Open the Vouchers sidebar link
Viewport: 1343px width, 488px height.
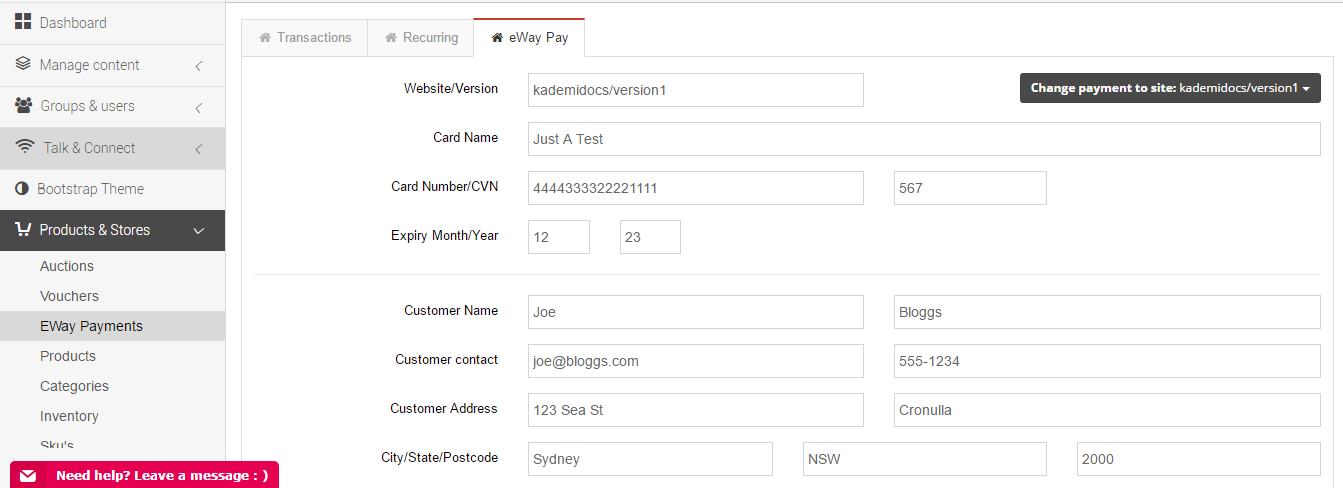click(x=69, y=296)
